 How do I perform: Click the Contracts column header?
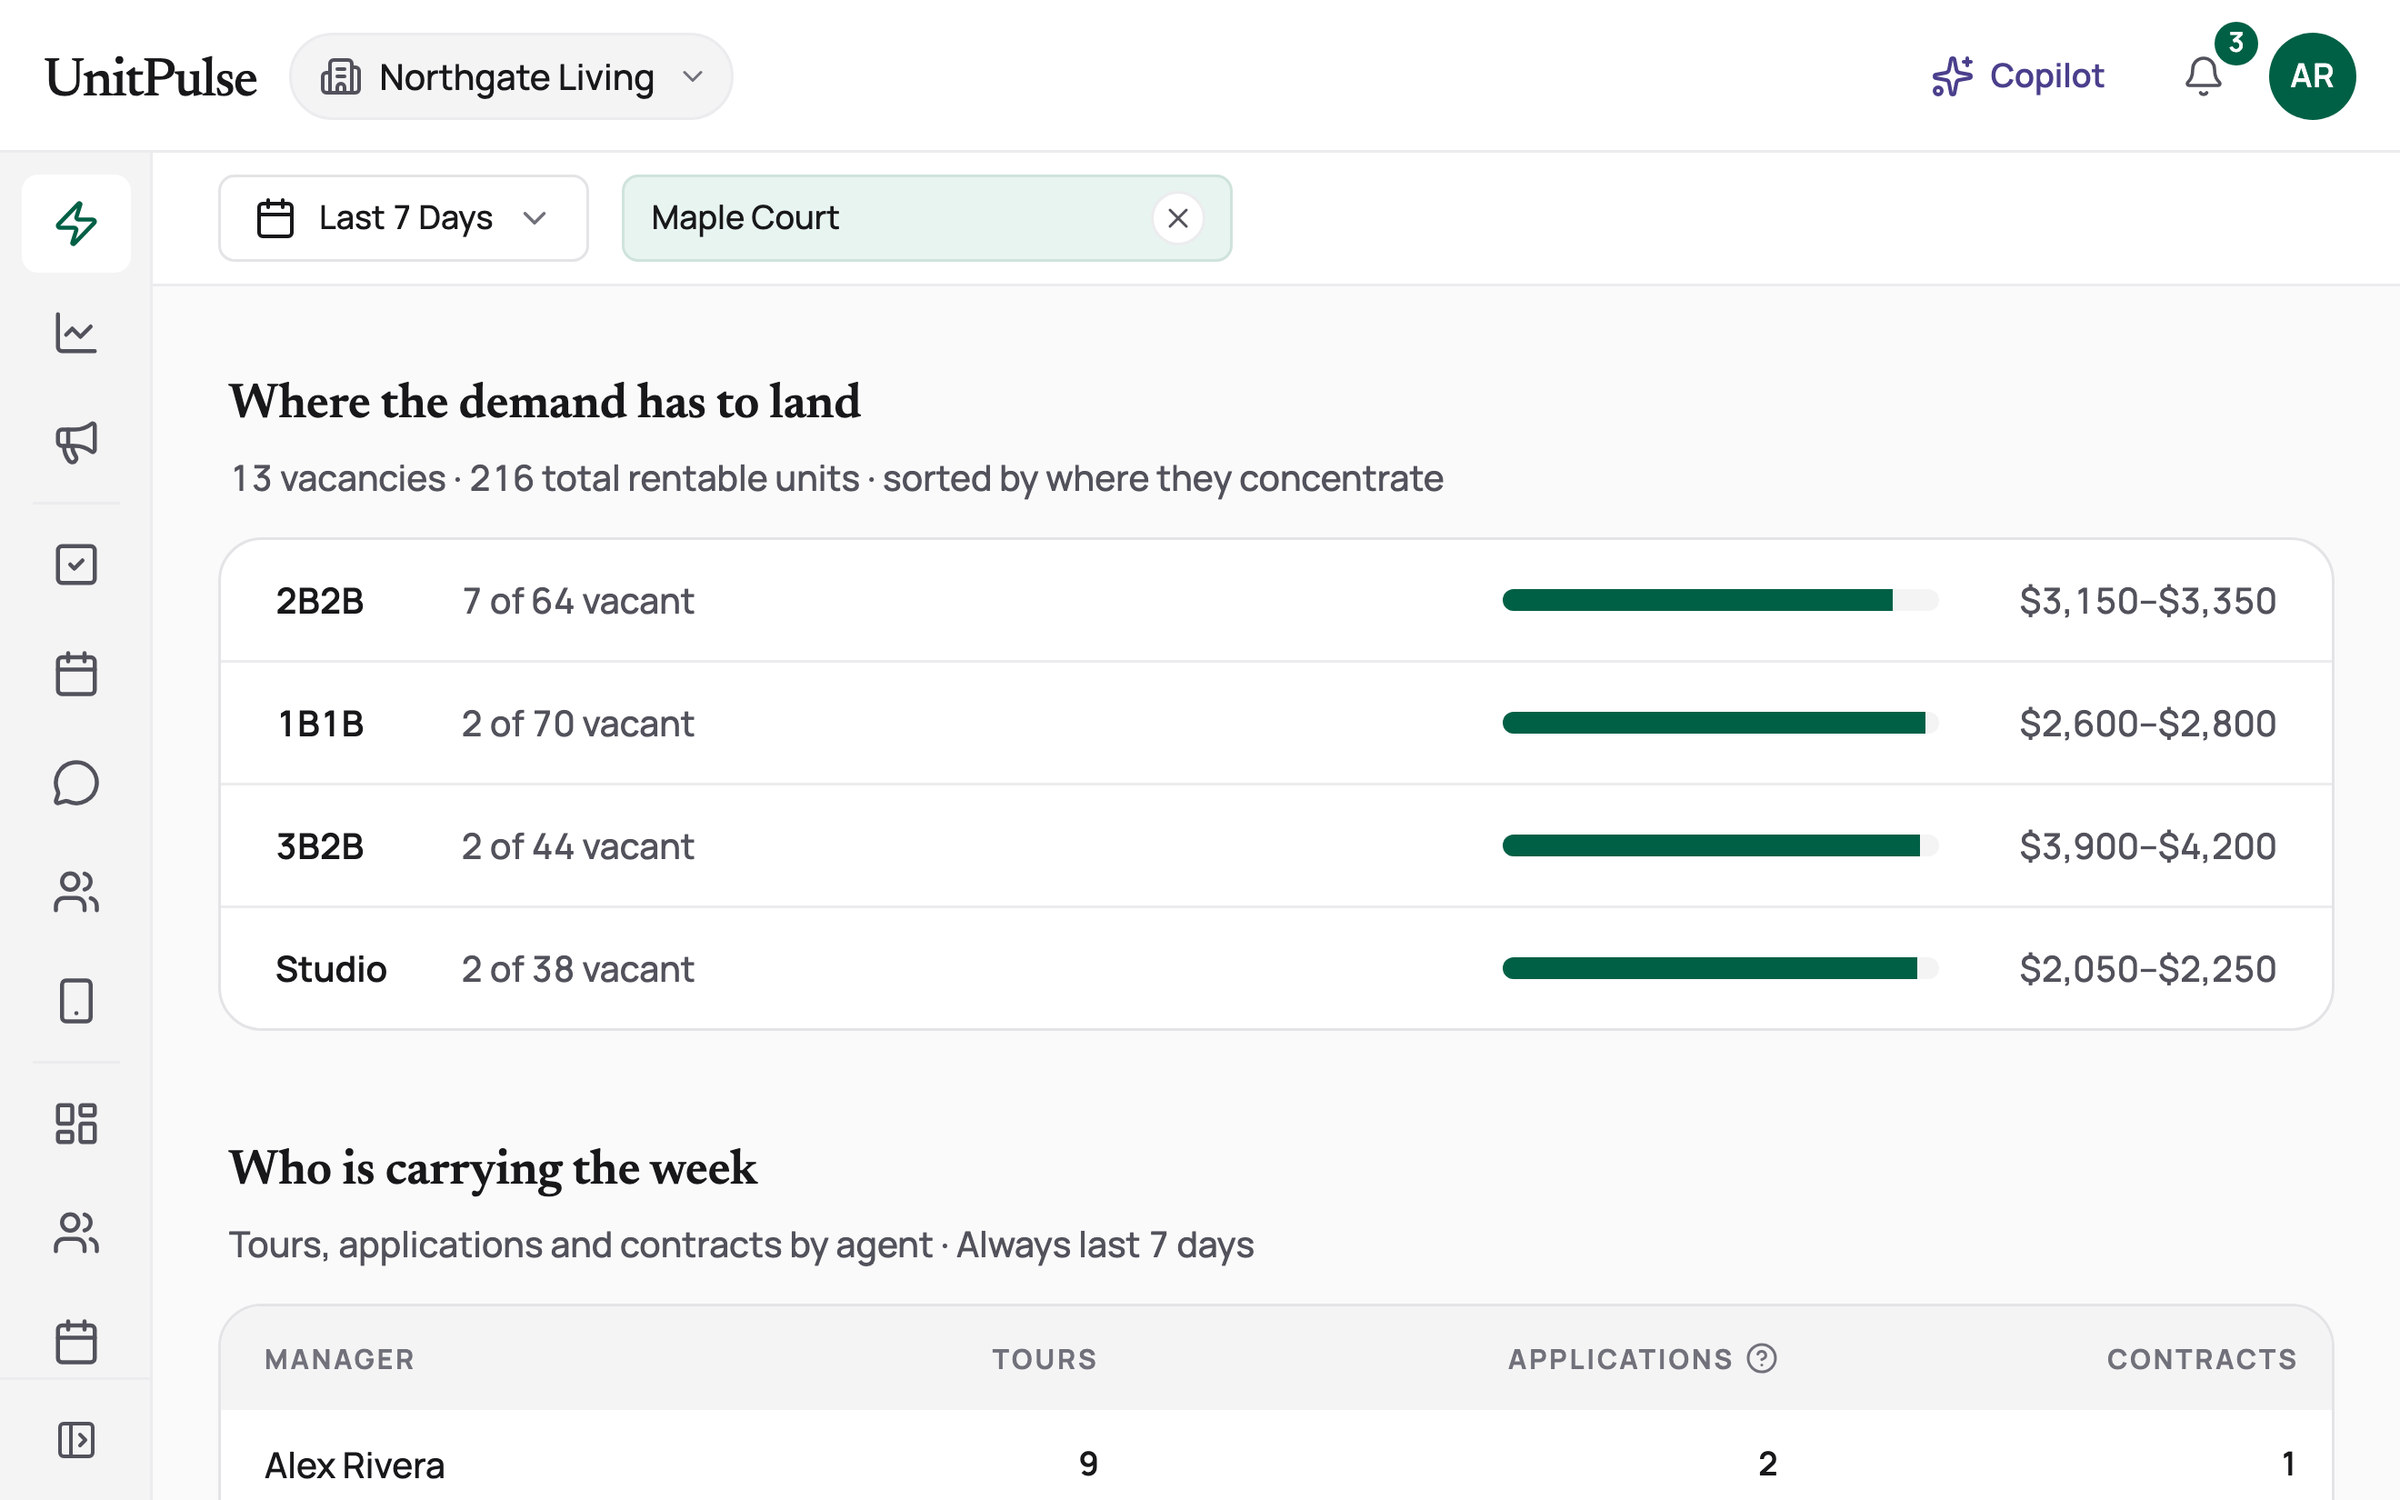(x=2202, y=1359)
